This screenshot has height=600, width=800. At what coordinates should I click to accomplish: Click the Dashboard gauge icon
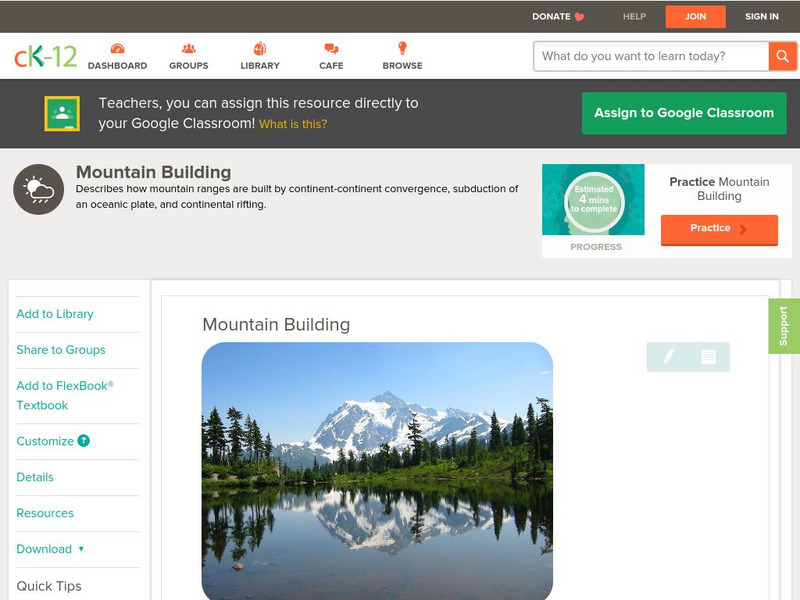pyautogui.click(x=117, y=48)
